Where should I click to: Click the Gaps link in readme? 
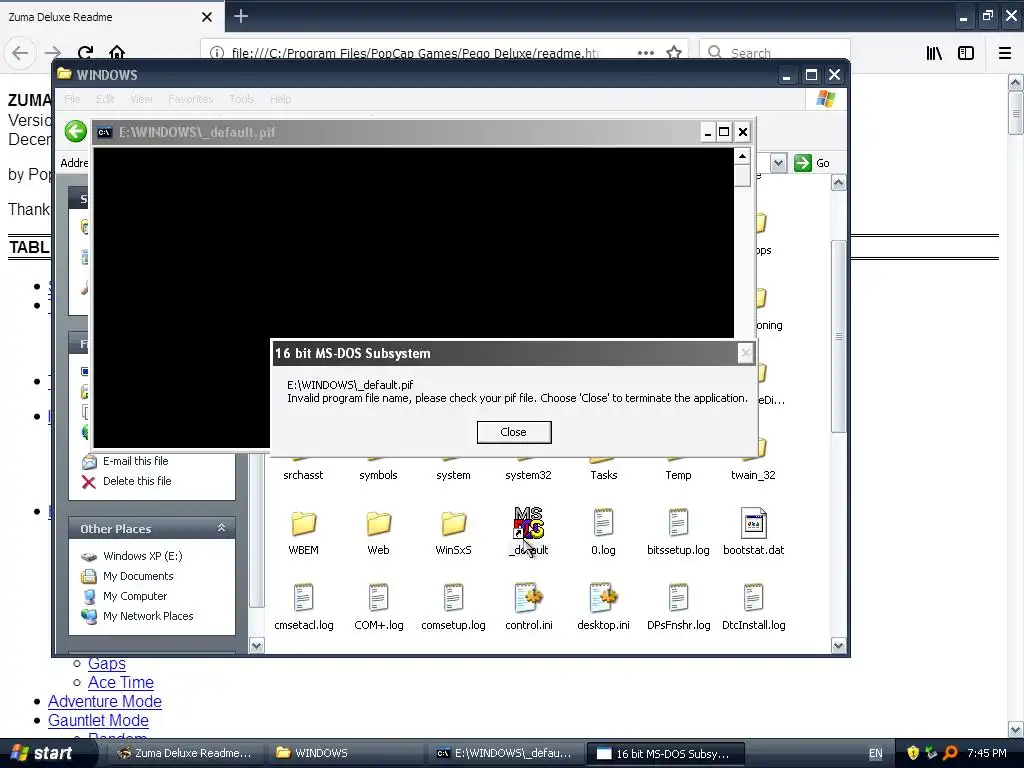click(106, 664)
